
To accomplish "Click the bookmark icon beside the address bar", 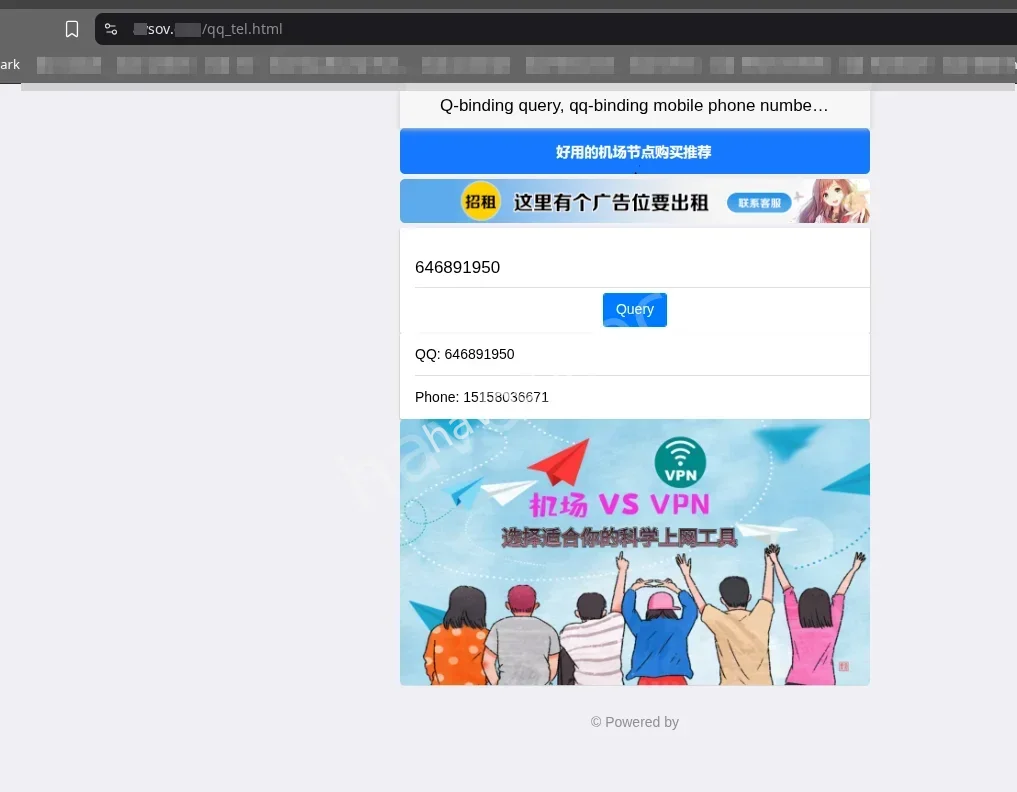I will pos(72,29).
